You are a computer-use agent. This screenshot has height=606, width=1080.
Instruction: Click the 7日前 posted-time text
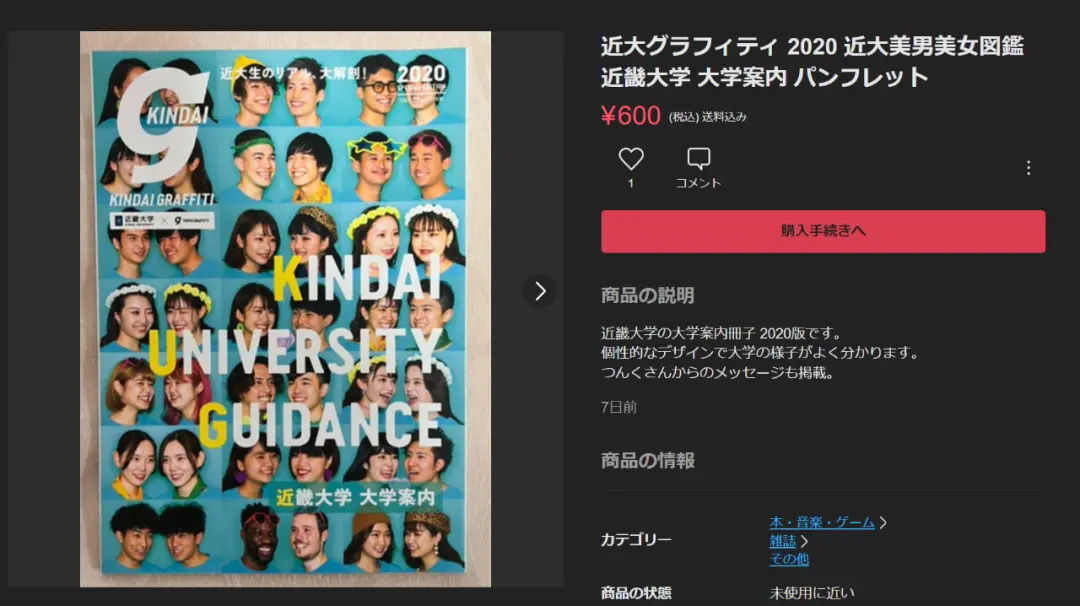tap(619, 407)
